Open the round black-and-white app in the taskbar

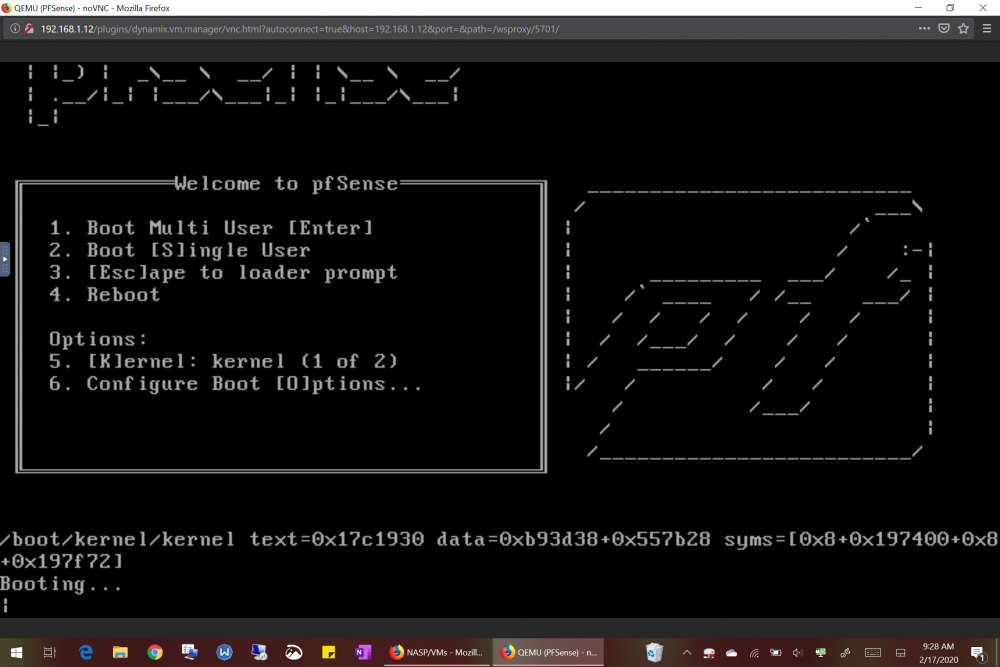pos(293,652)
